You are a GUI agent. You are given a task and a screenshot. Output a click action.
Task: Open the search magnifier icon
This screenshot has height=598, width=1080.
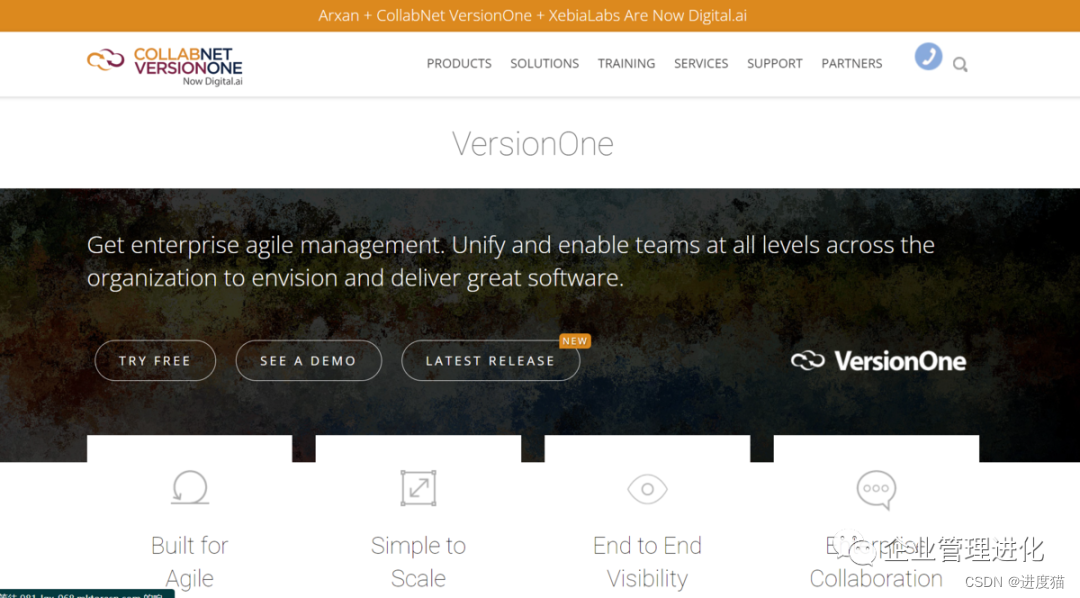[960, 65]
